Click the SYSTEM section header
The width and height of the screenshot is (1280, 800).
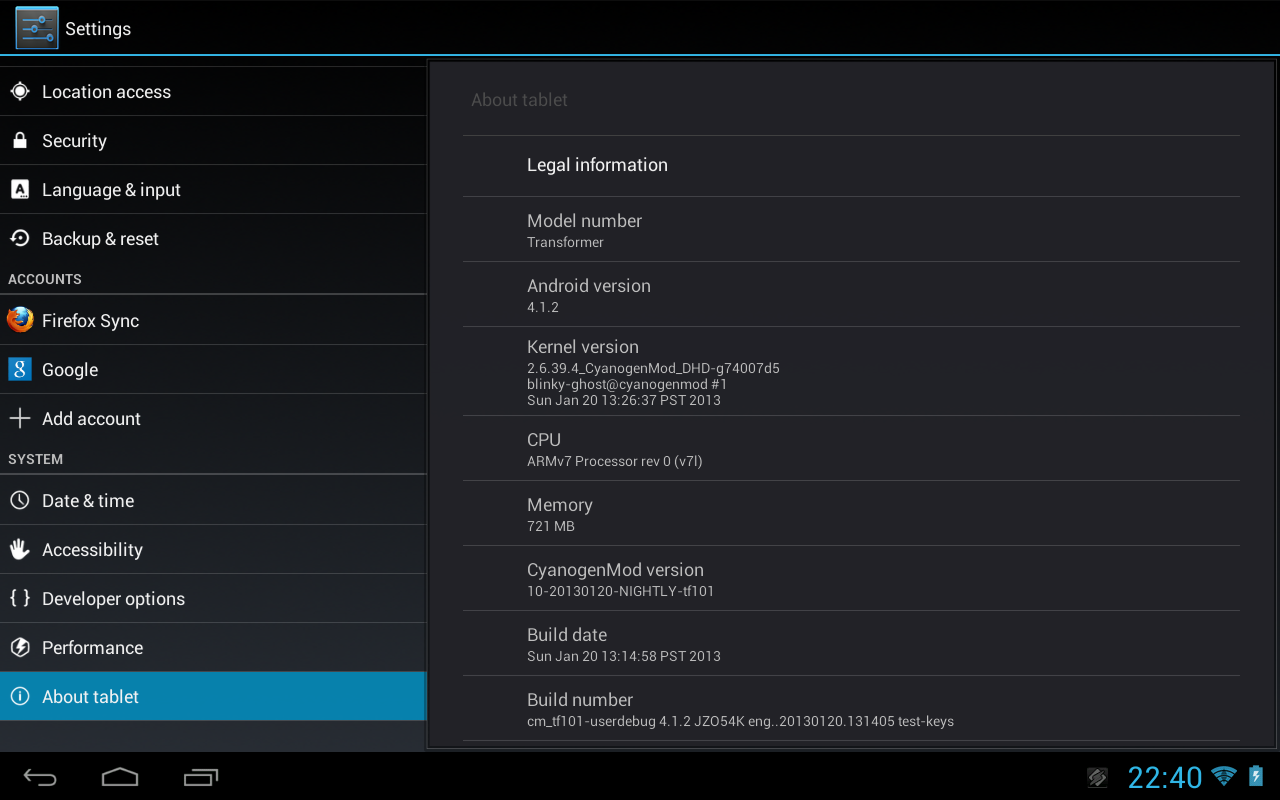[36, 459]
